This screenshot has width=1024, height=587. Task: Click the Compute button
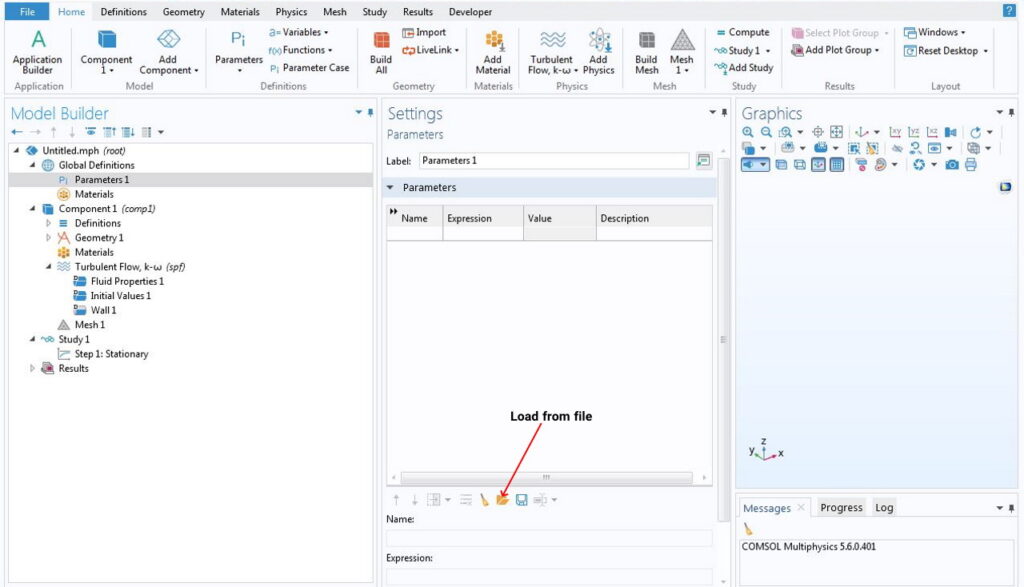[x=742, y=32]
